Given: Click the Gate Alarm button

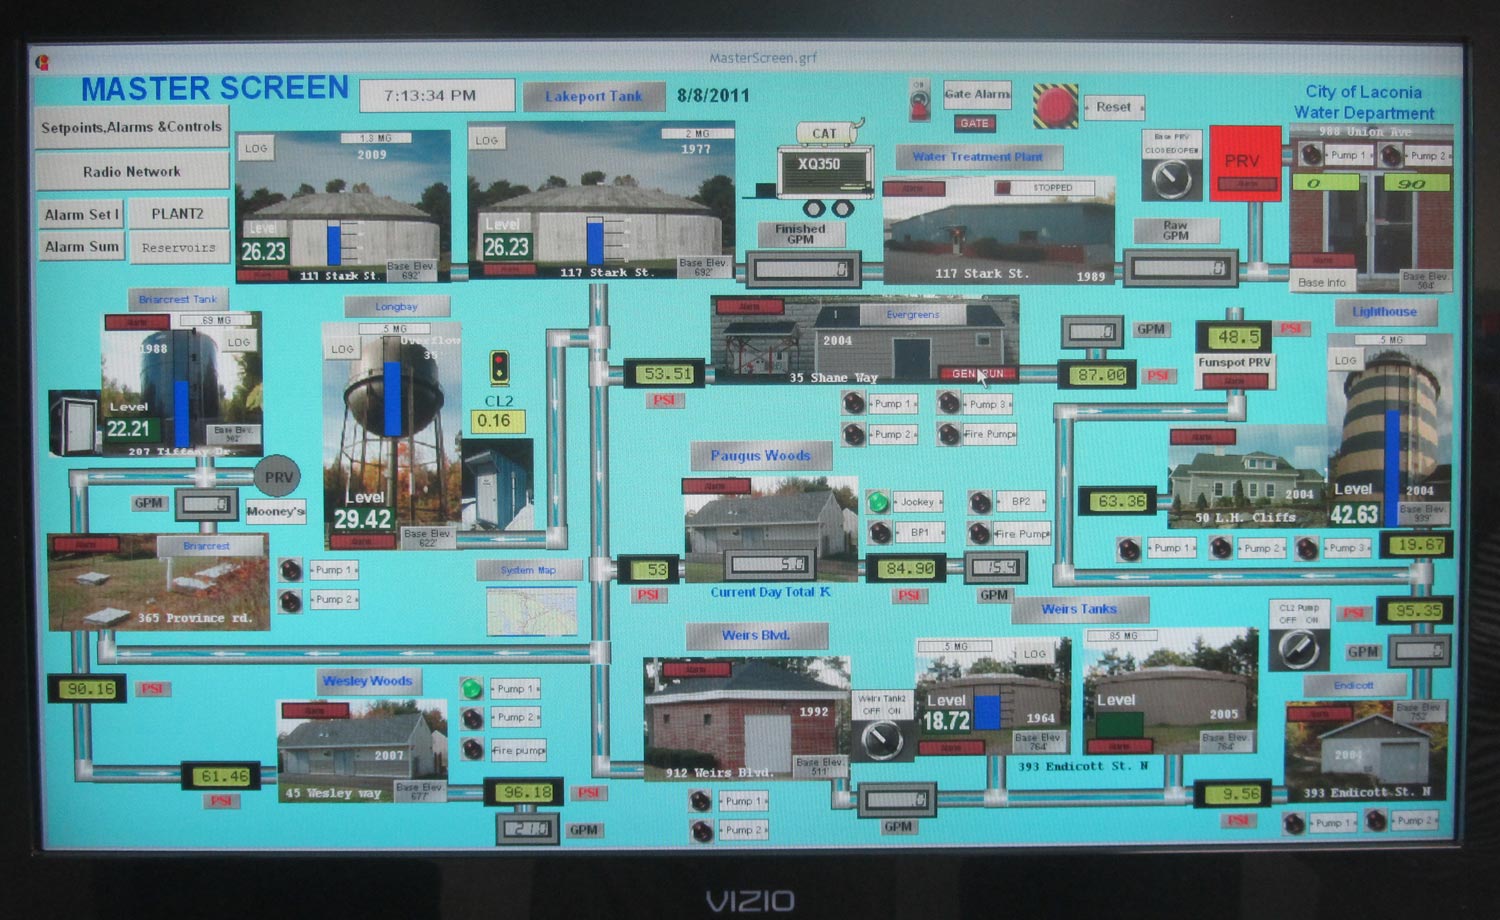Looking at the screenshot, I should [976, 94].
